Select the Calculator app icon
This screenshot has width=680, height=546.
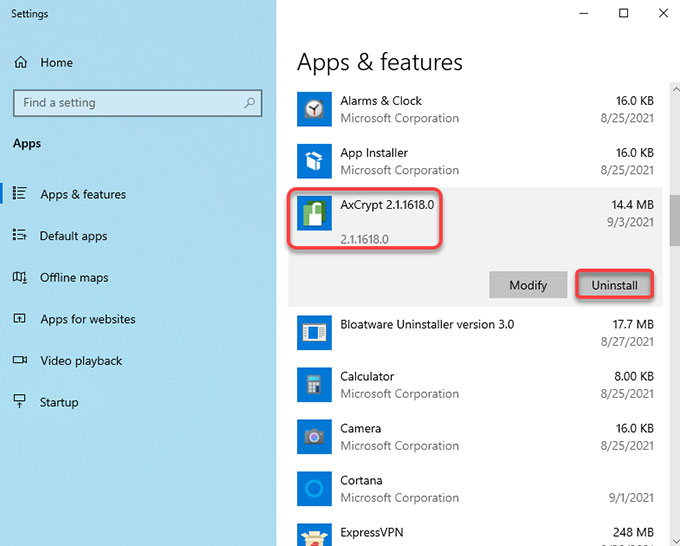click(x=314, y=385)
